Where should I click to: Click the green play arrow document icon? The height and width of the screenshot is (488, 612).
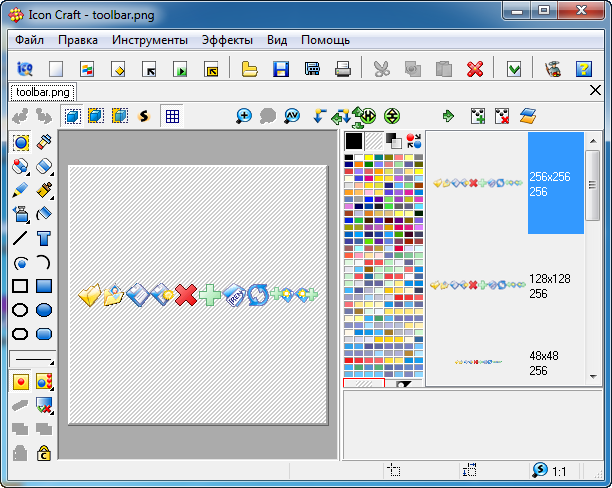[180, 69]
